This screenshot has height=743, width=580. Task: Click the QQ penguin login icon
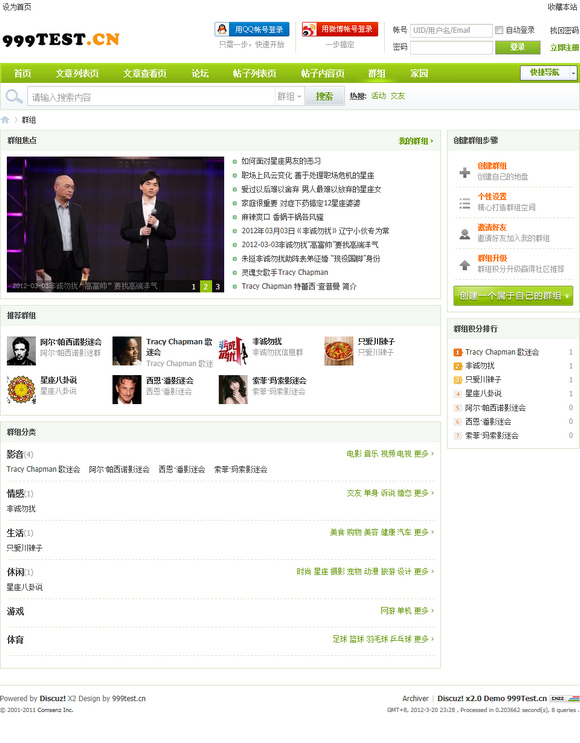(222, 29)
